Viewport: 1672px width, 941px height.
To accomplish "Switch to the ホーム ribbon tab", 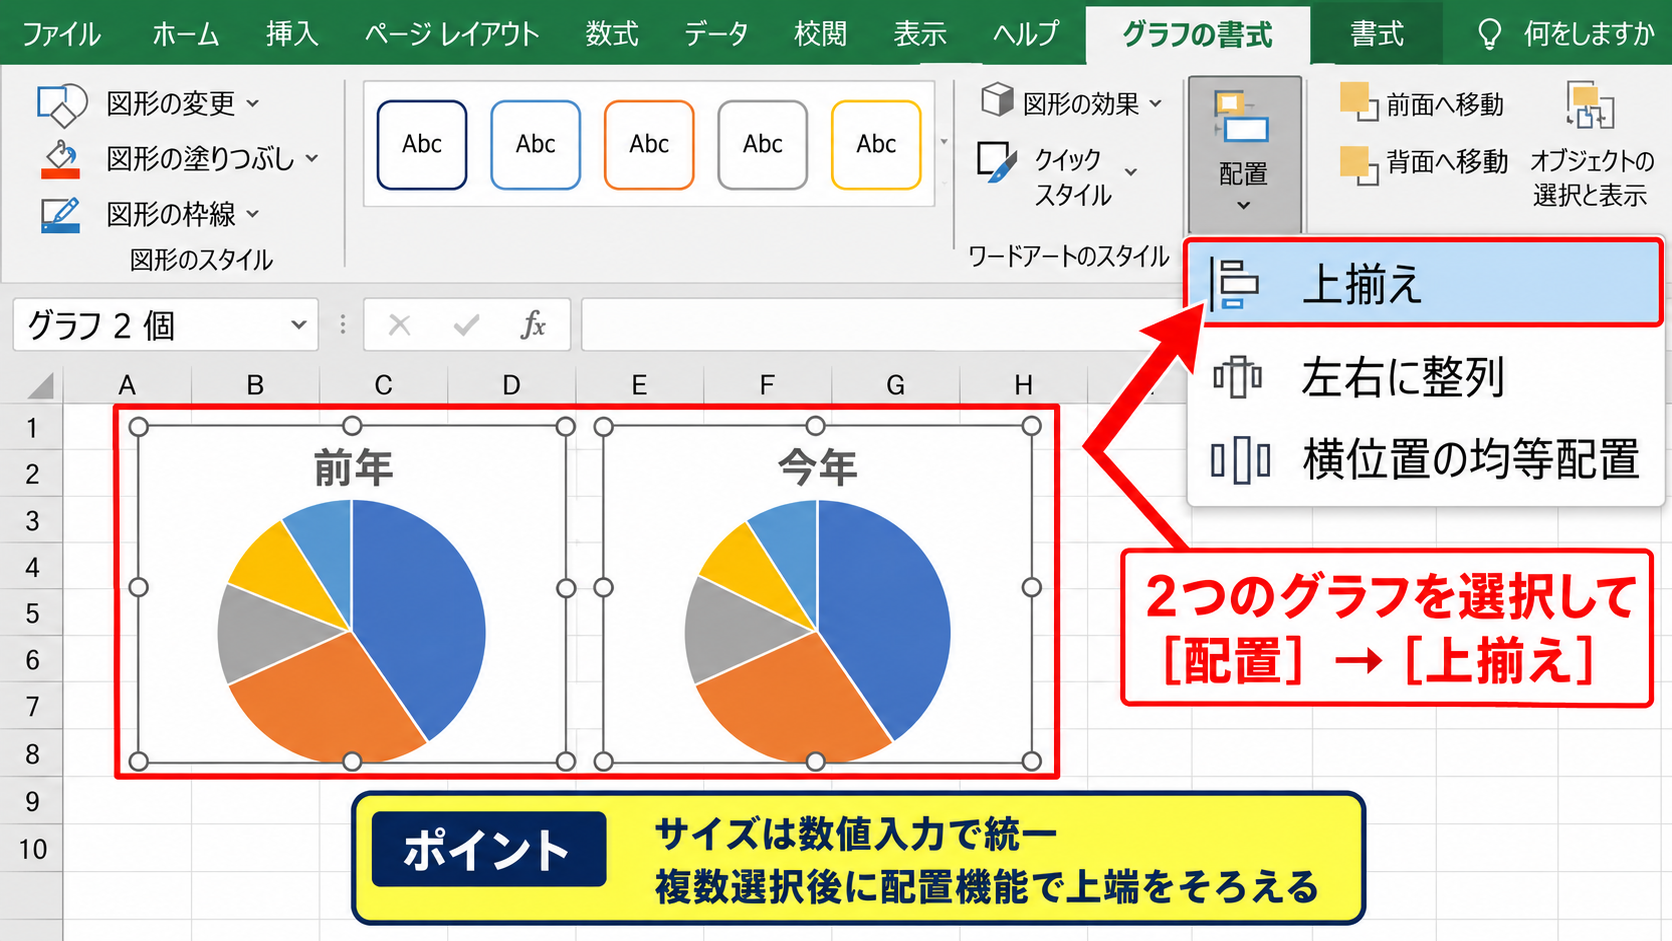I will tap(185, 34).
